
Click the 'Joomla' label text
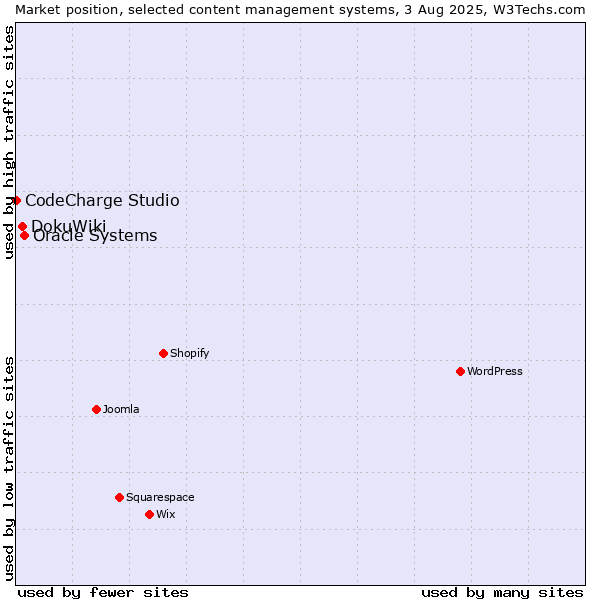[121, 409]
